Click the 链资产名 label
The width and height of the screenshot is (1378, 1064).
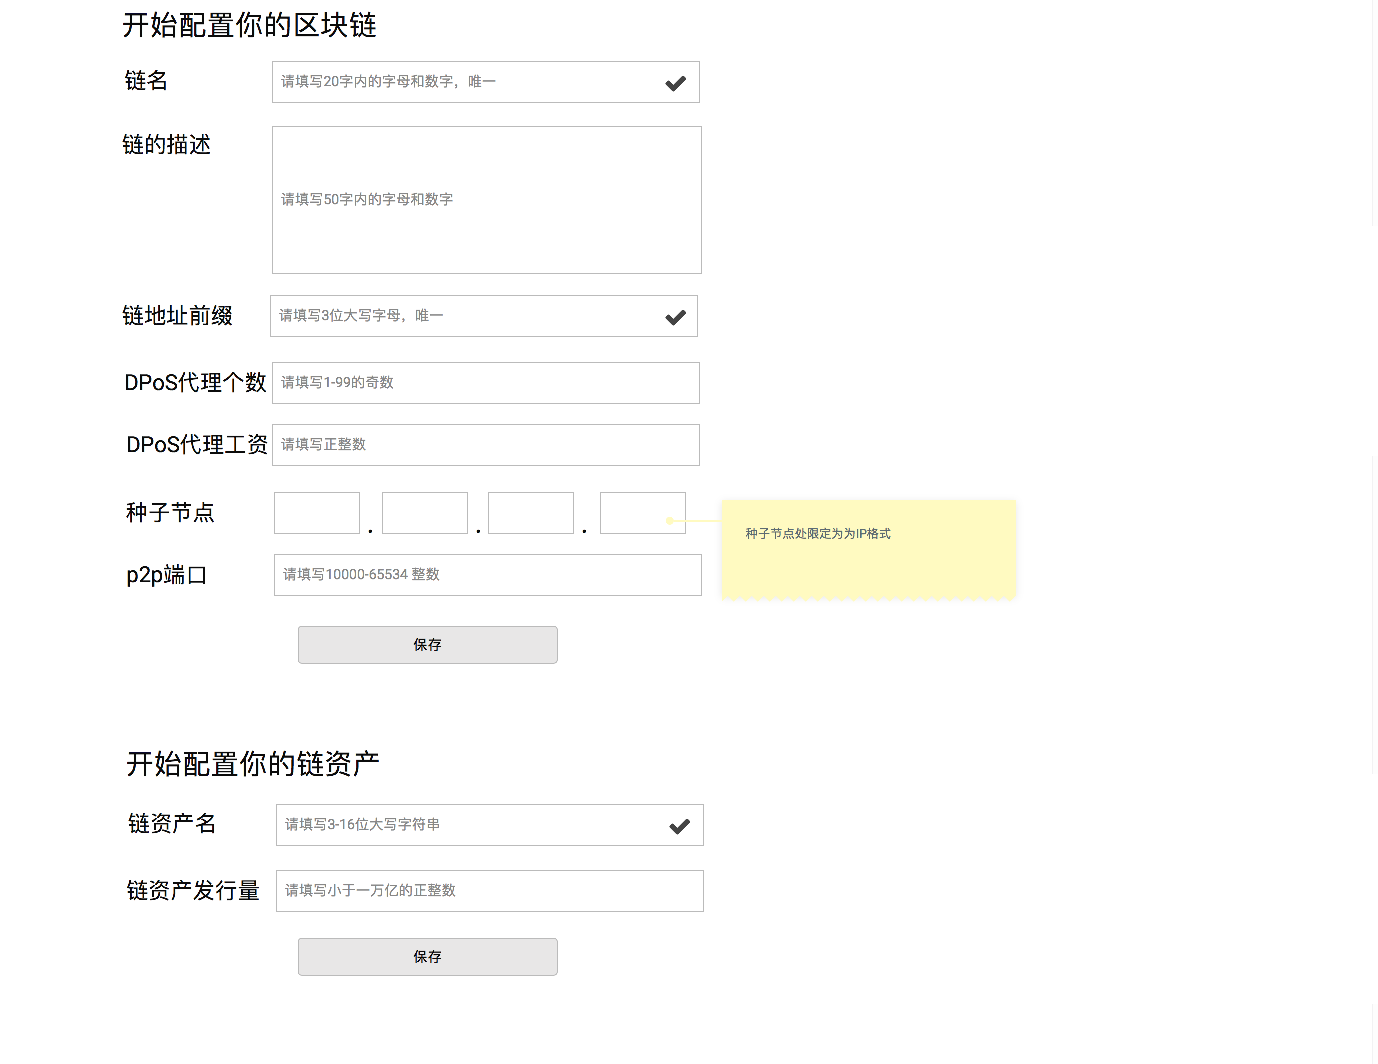tap(172, 823)
